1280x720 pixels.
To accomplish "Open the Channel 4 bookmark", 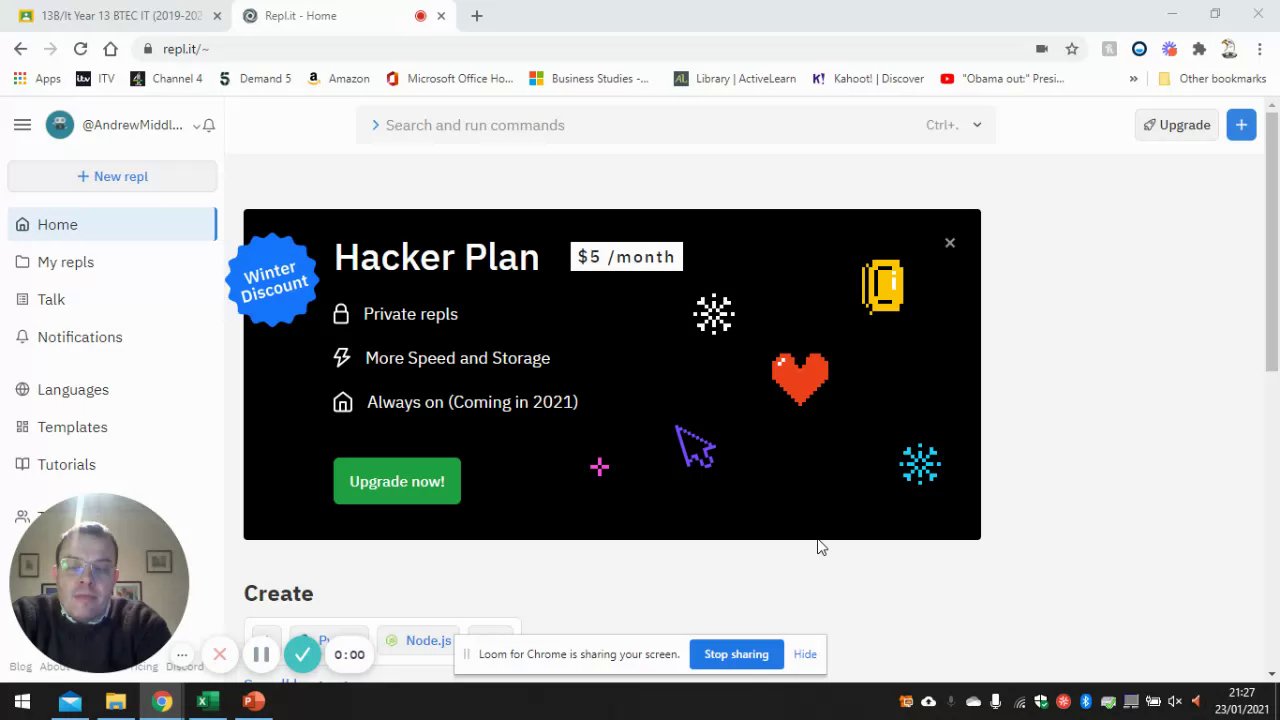I will pos(166,78).
